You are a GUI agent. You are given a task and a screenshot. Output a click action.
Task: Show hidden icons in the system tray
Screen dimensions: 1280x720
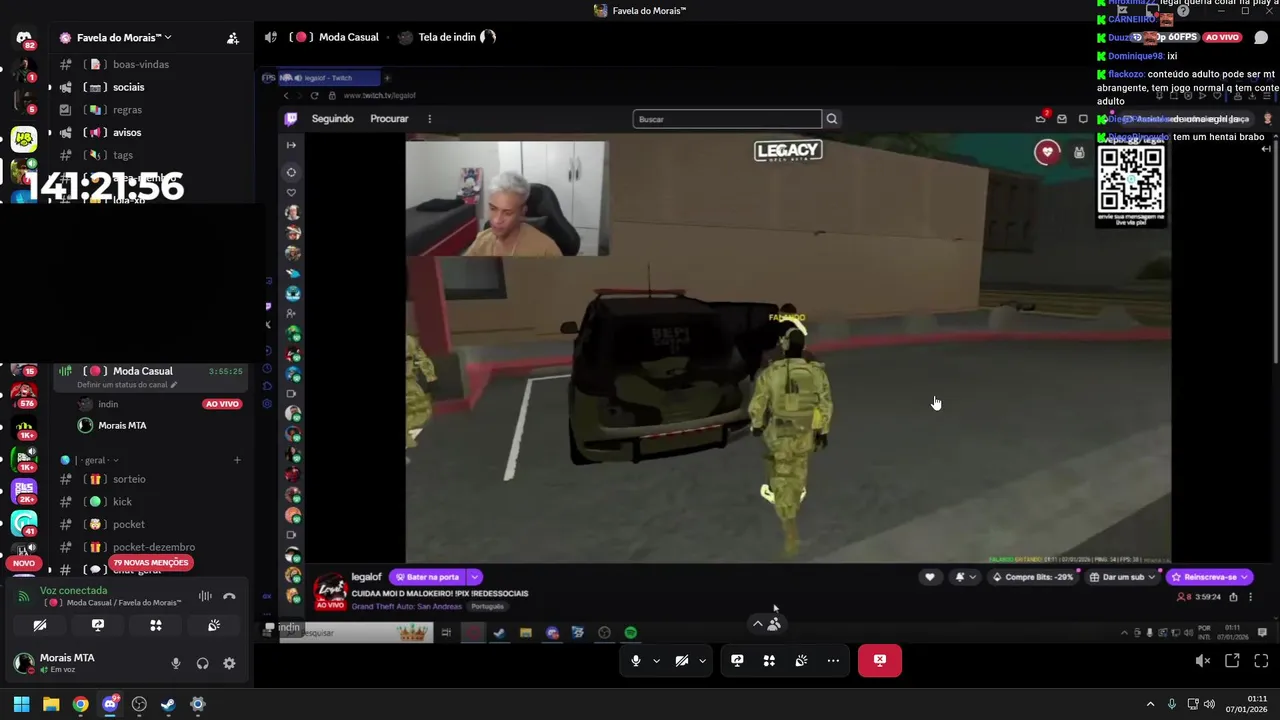point(1150,704)
